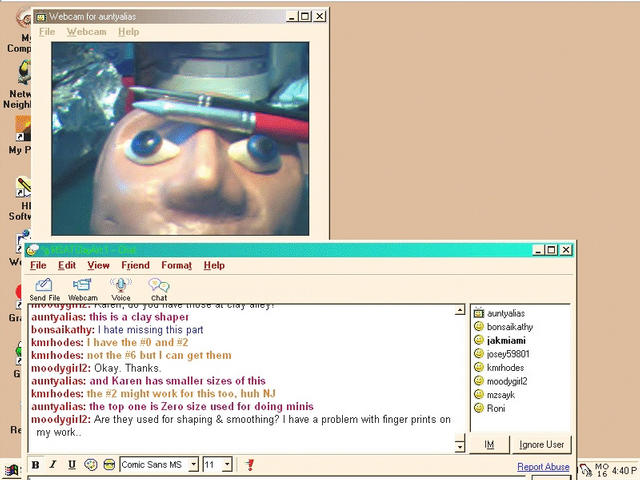Screen dimensions: 640x480
Task: Click the webcam icon beside auntyalias
Action: coord(478,313)
